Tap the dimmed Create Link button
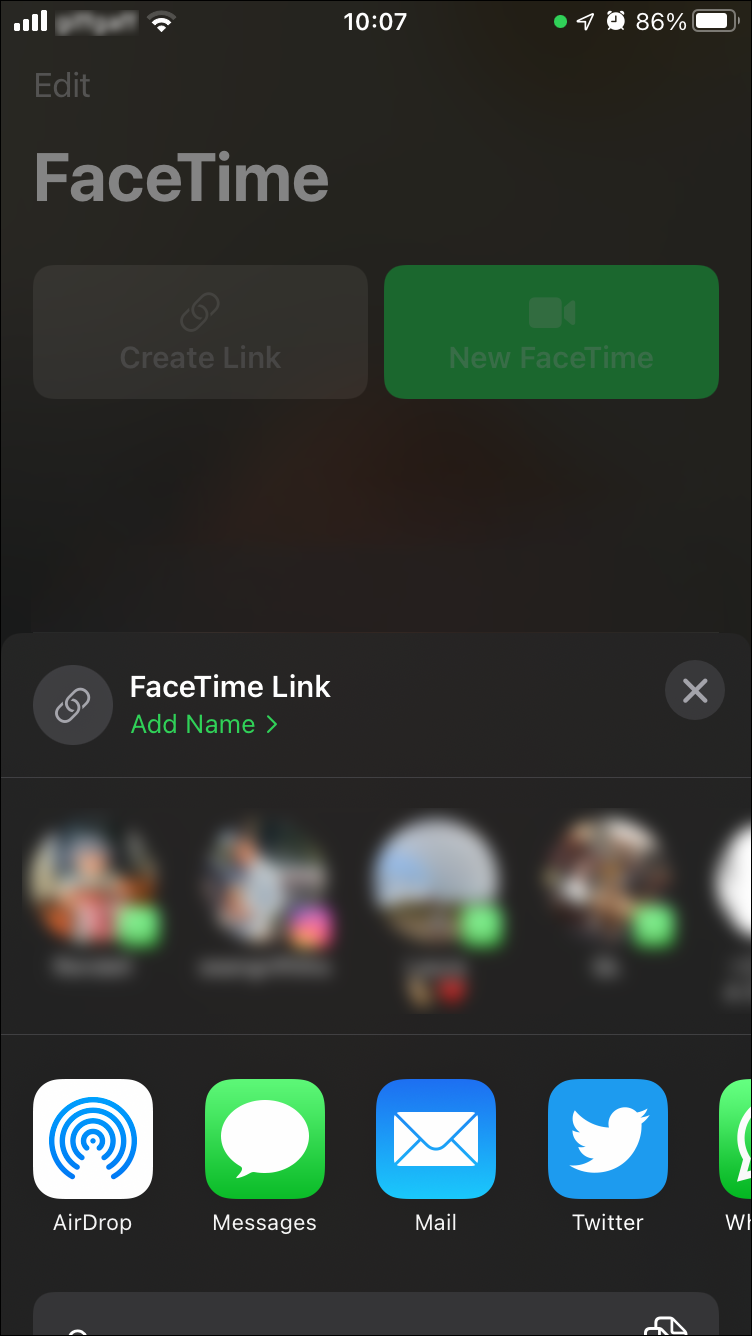Screen dimensions: 752x1336 (x=200, y=332)
